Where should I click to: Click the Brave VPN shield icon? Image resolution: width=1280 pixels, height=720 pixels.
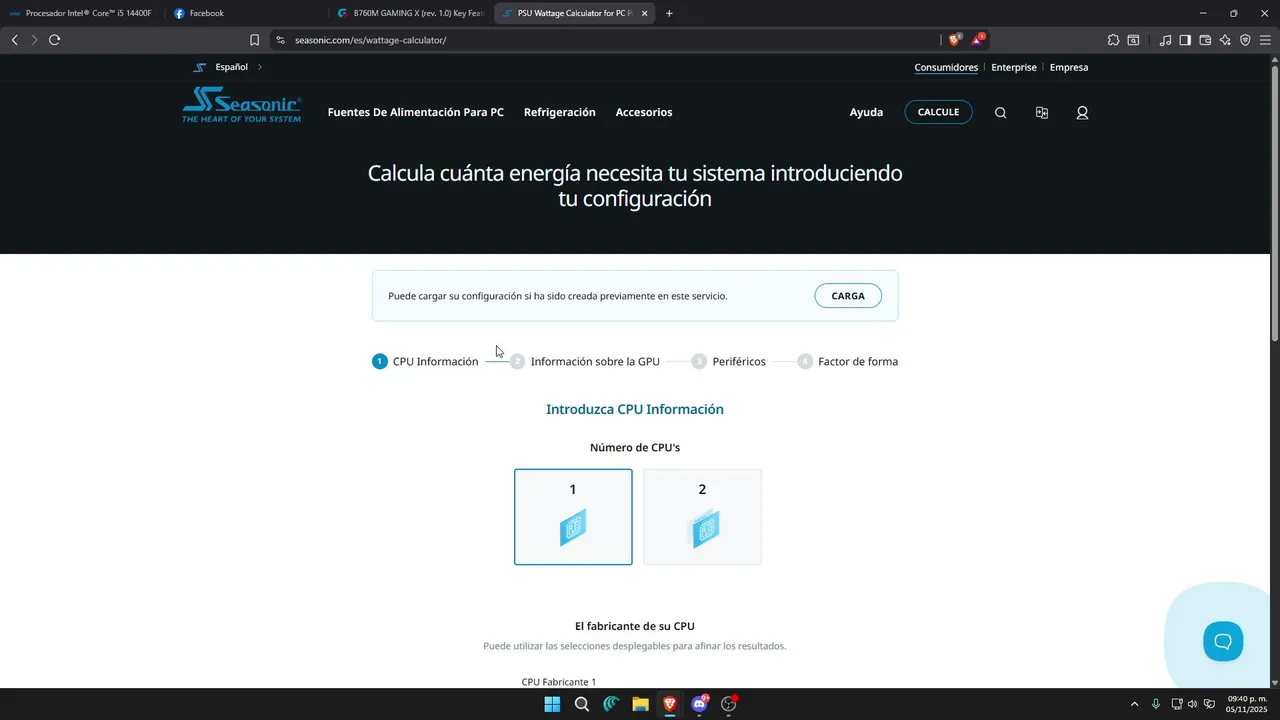click(x=1245, y=40)
